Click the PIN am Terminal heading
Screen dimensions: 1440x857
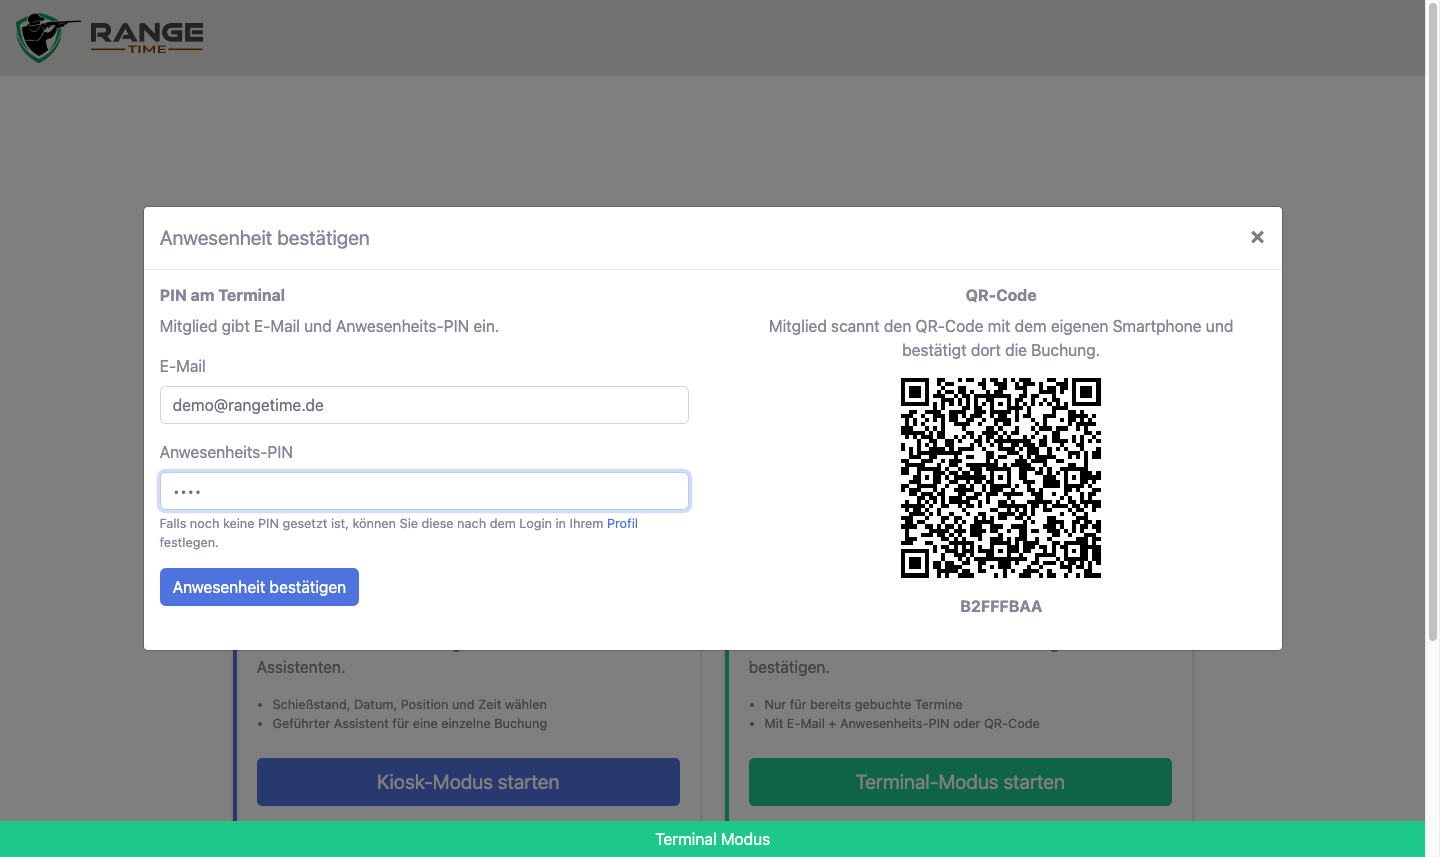click(x=222, y=295)
